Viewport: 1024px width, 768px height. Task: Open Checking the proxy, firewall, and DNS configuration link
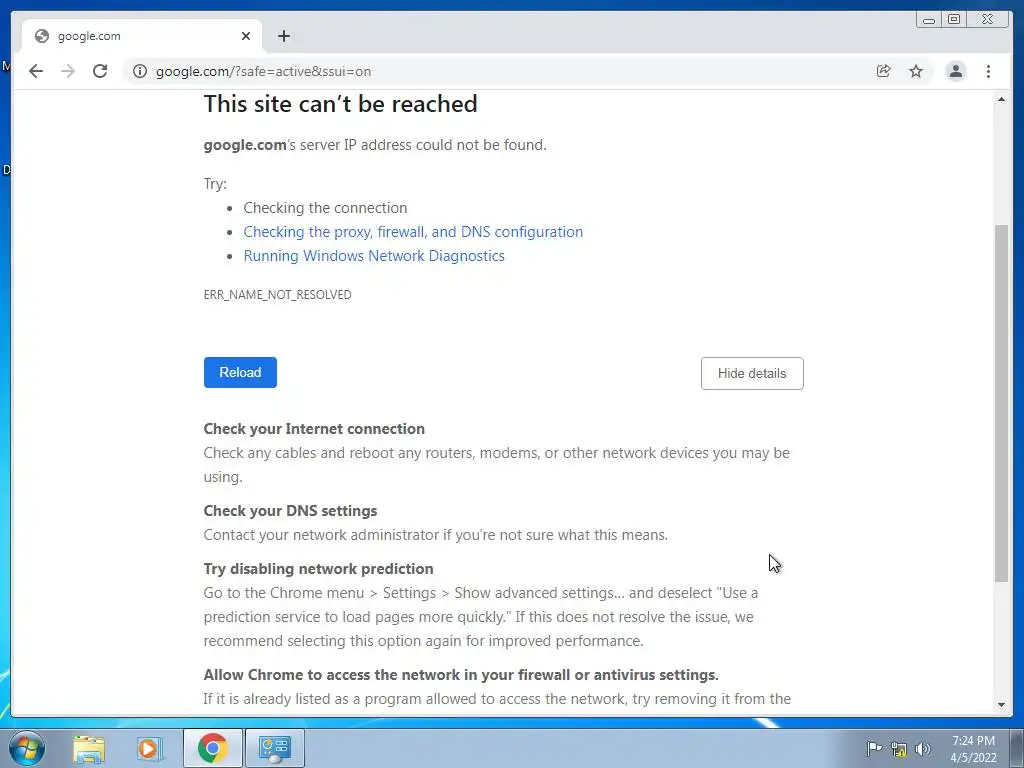(413, 232)
